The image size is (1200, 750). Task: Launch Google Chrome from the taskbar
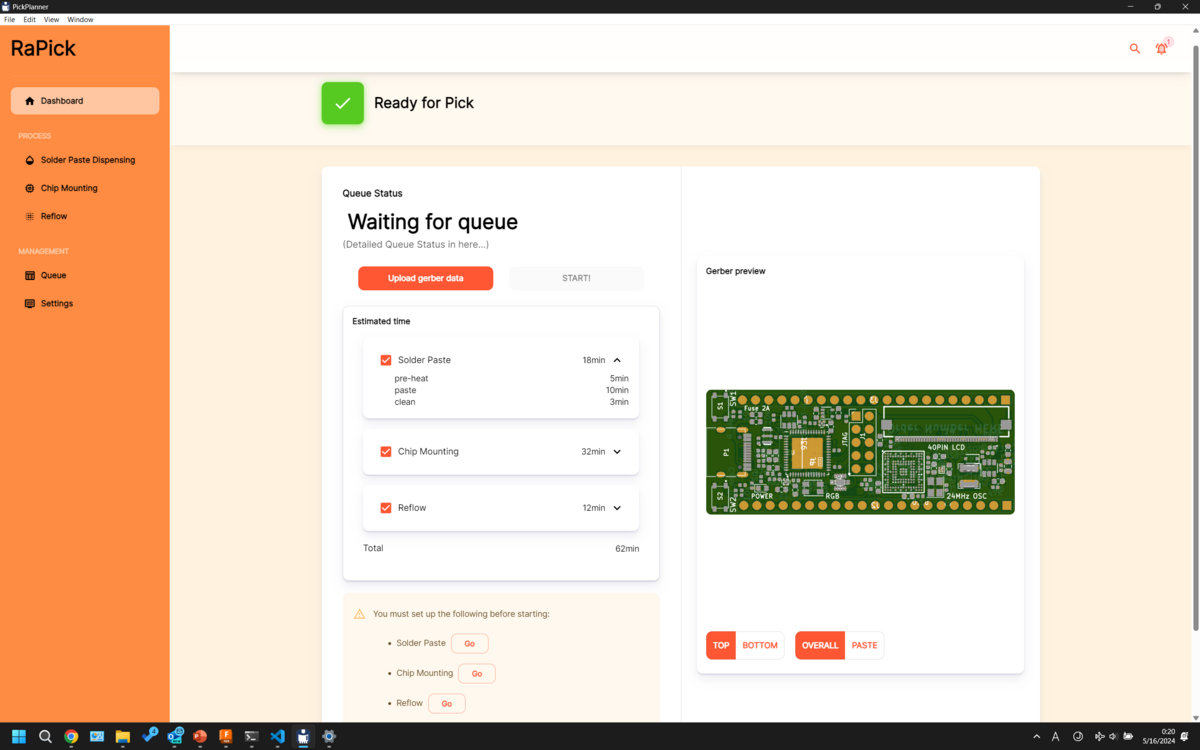[71, 736]
